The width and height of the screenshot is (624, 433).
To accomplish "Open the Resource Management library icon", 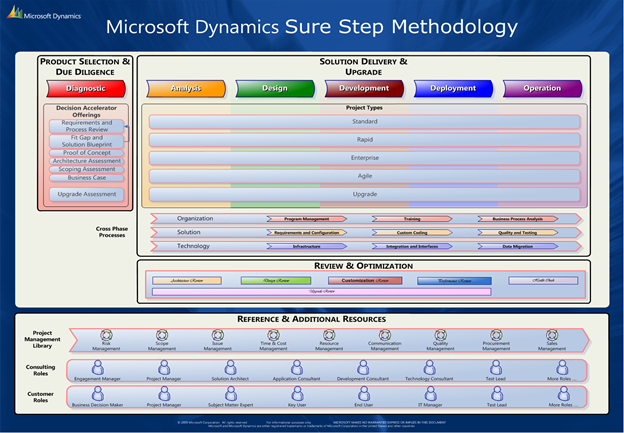I will tap(329, 335).
